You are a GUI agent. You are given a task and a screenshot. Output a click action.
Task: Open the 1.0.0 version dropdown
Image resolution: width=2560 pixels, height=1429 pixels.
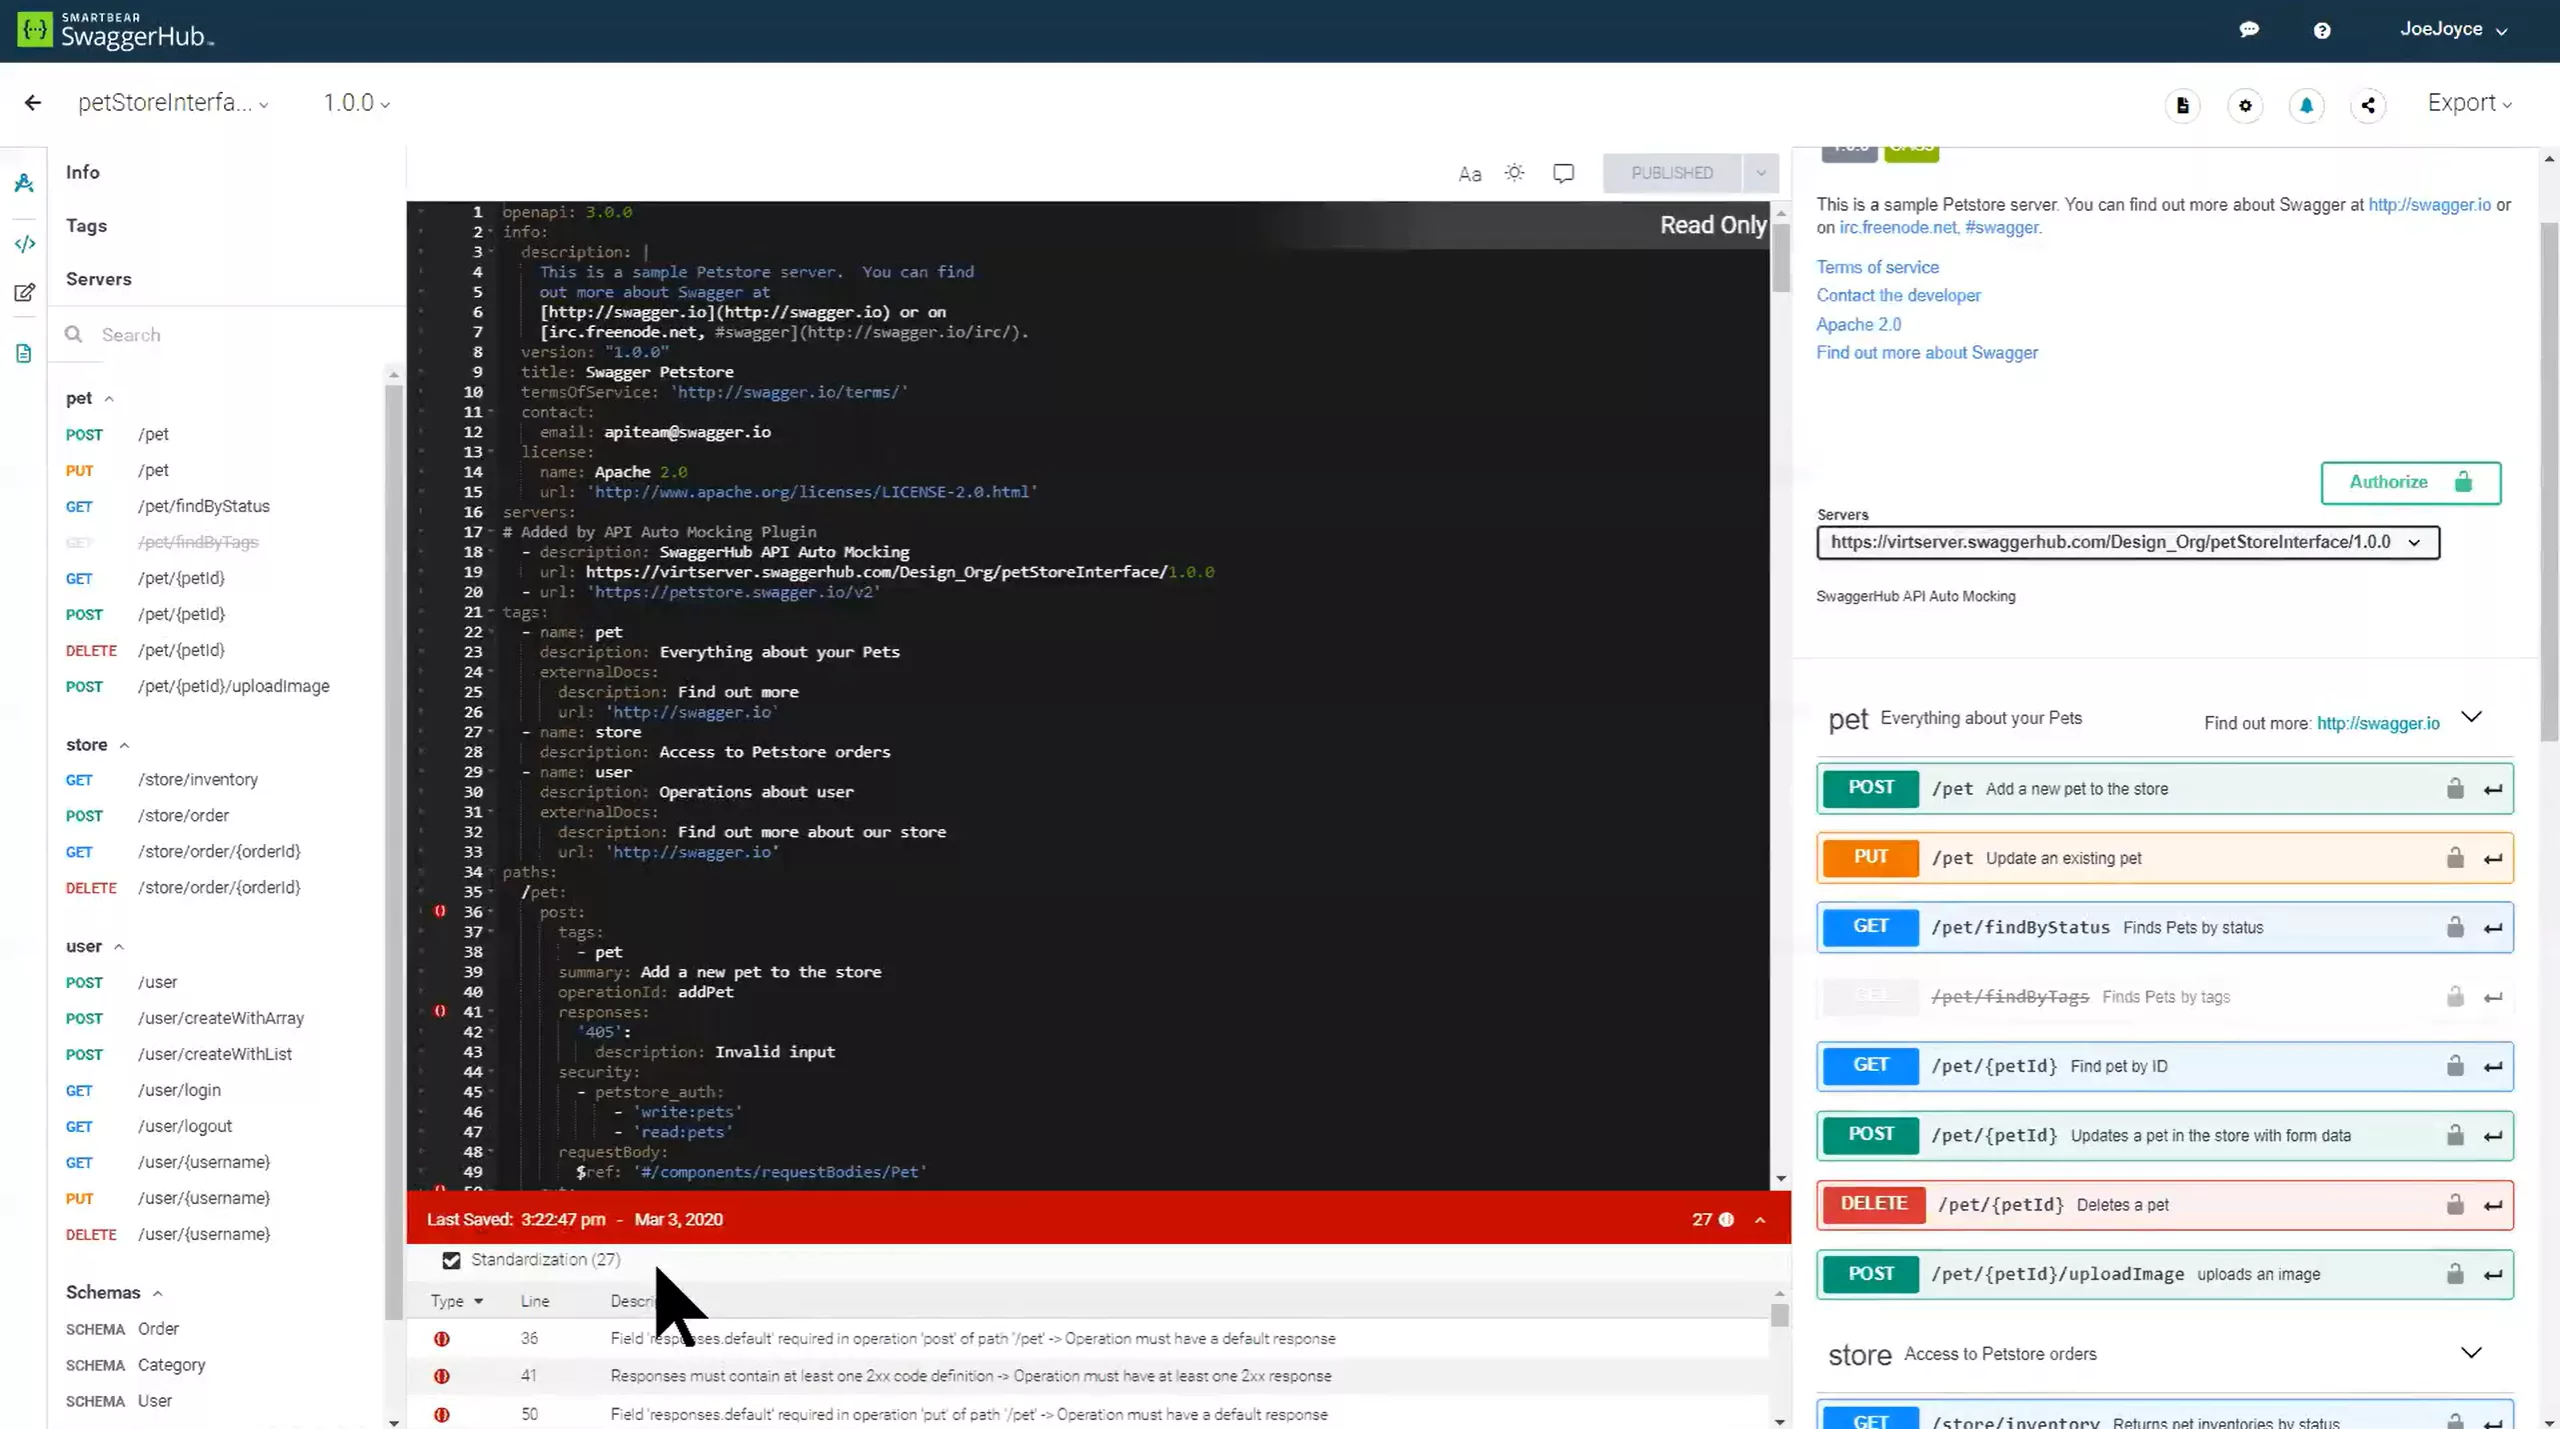coord(356,103)
